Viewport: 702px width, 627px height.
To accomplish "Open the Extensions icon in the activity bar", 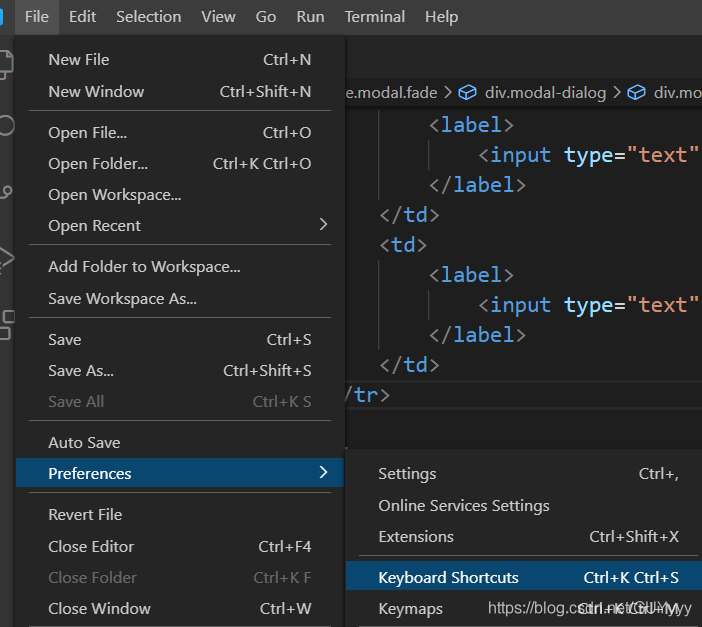I will point(6,322).
